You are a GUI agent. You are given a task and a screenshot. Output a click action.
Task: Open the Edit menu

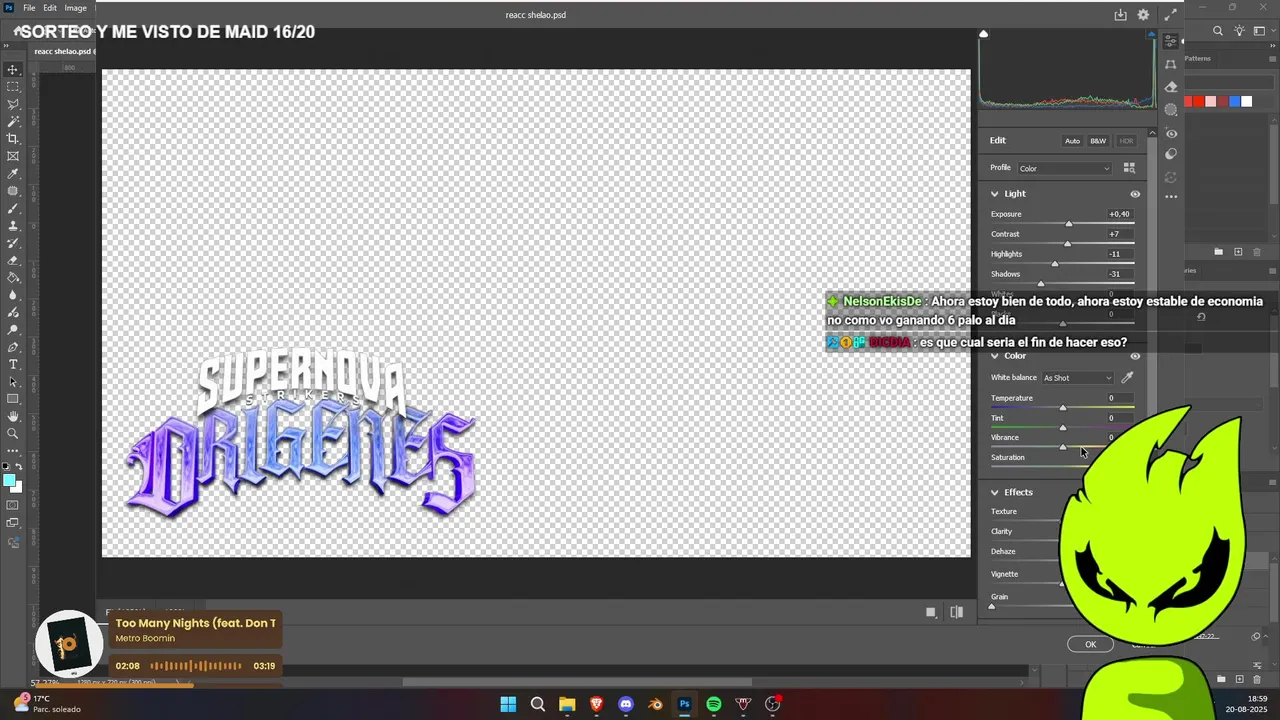pyautogui.click(x=50, y=8)
